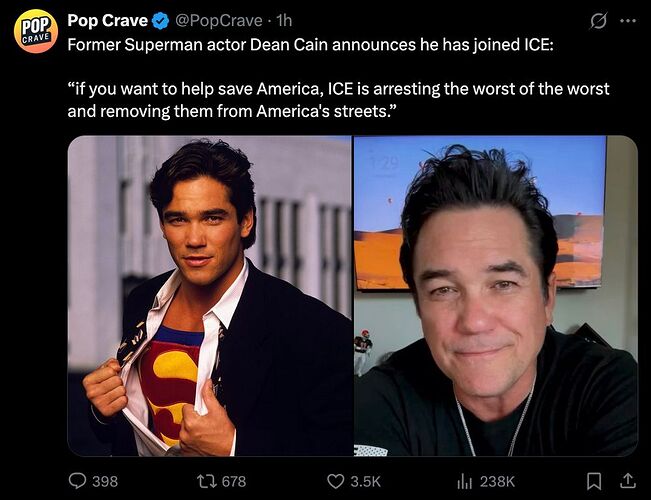Click the reply speech bubble icon
The image size is (651, 500).
tap(77, 481)
